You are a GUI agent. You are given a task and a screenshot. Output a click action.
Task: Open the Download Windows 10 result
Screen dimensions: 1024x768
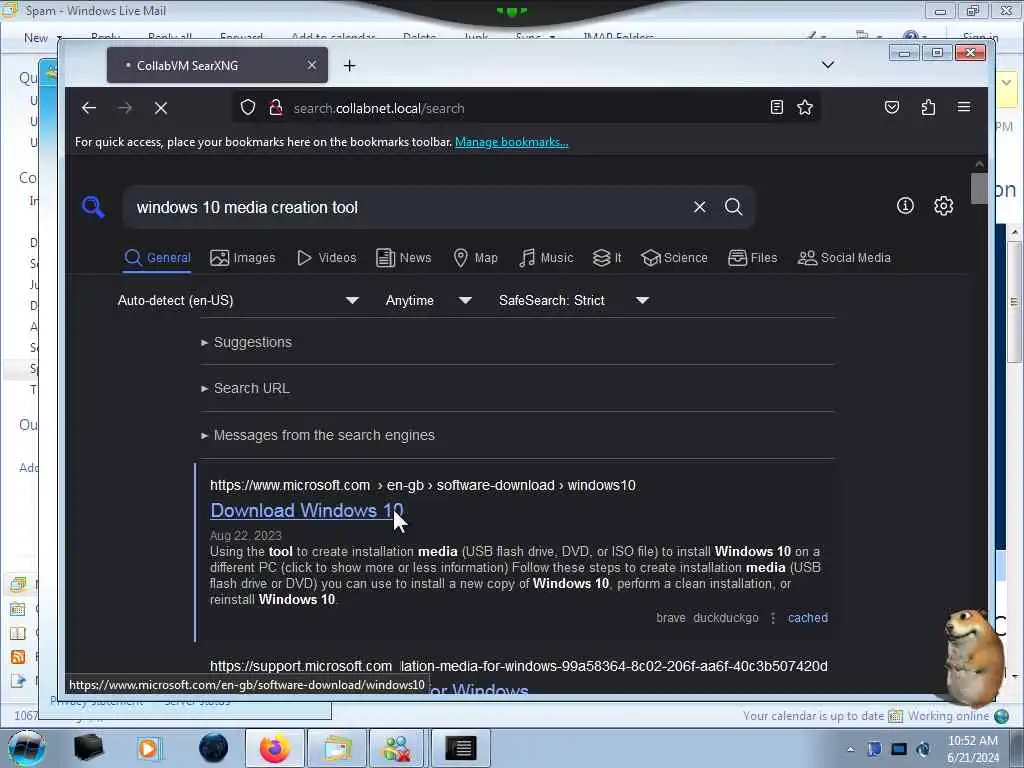pos(306,511)
